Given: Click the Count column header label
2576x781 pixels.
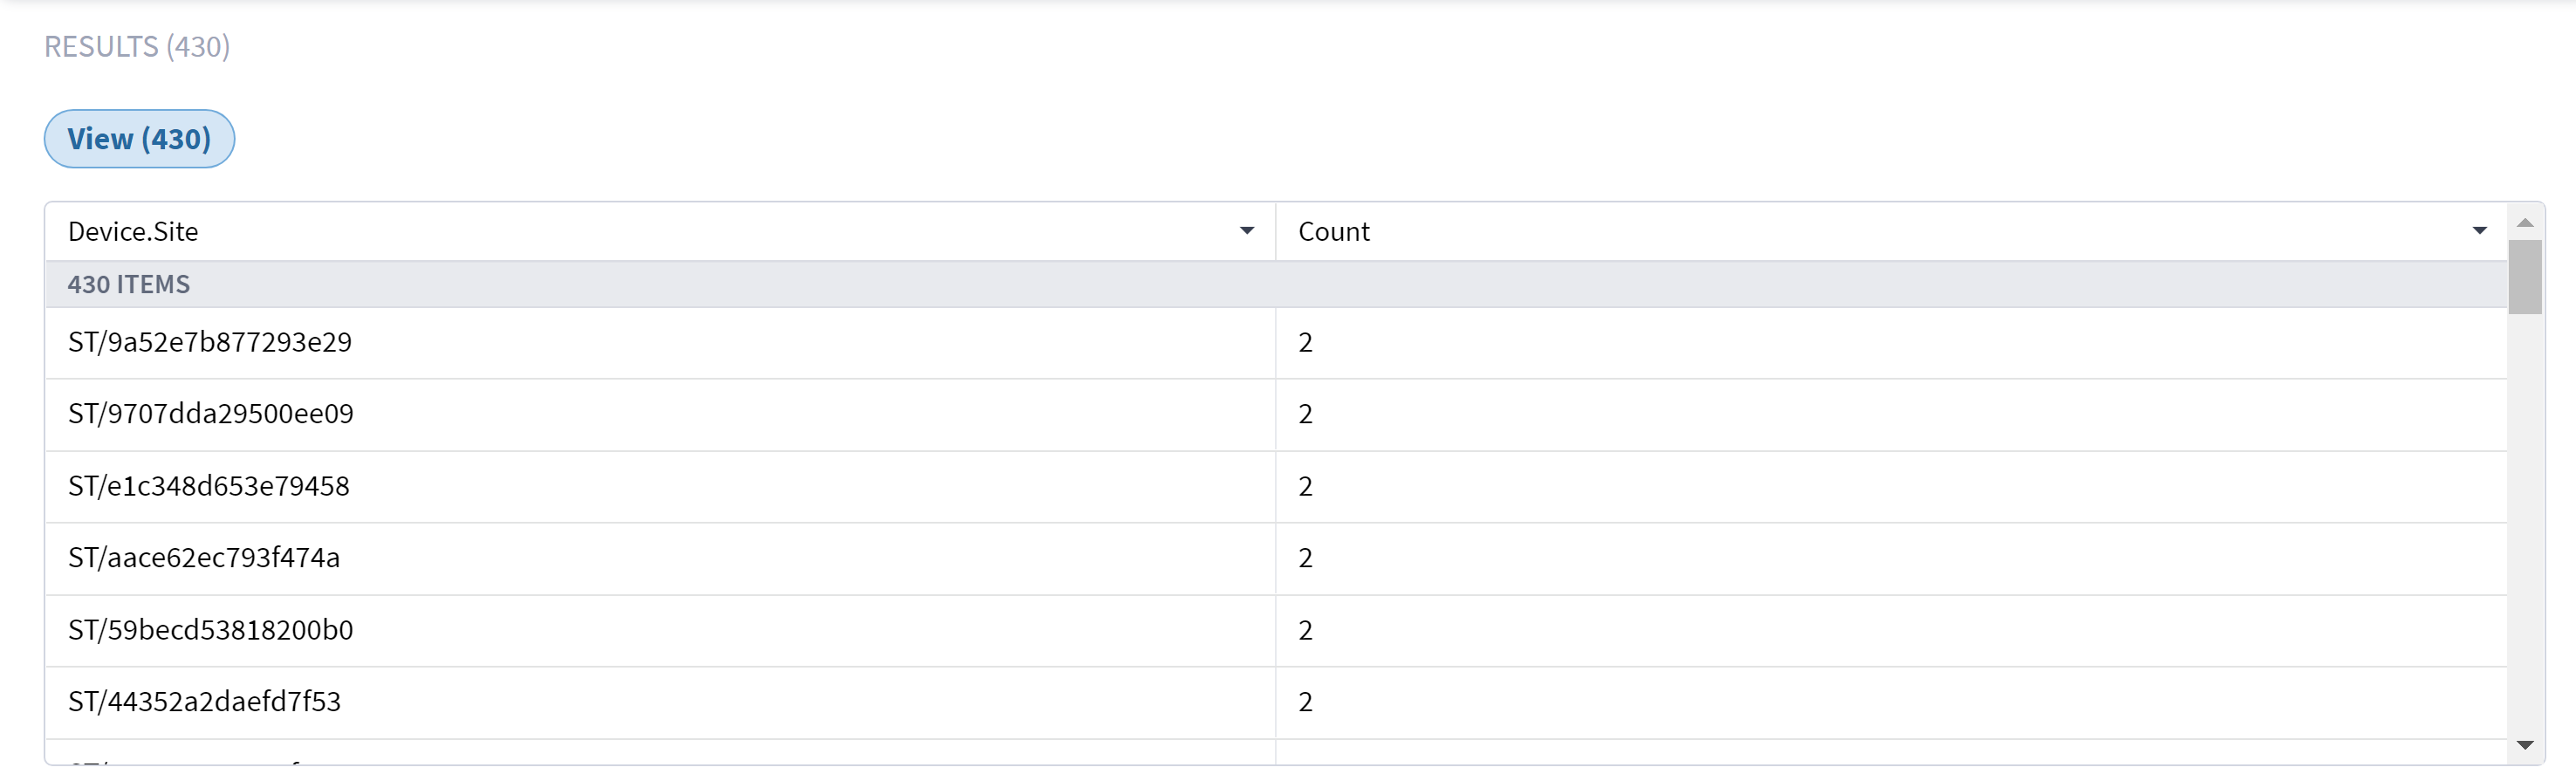Looking at the screenshot, I should point(1333,231).
